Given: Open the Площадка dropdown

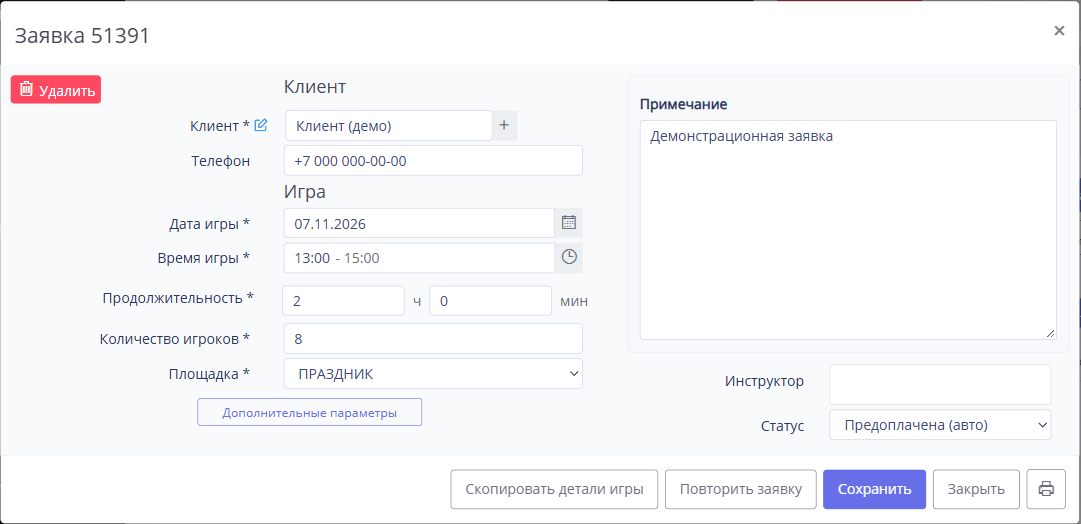Looking at the screenshot, I should 433,374.
